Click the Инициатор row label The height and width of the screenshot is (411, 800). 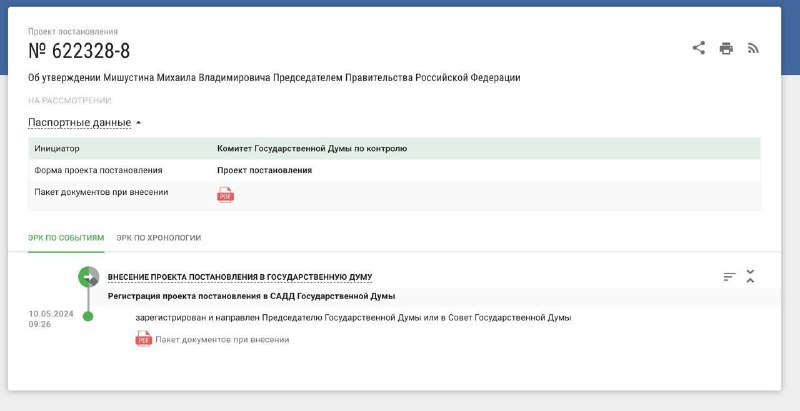click(57, 149)
